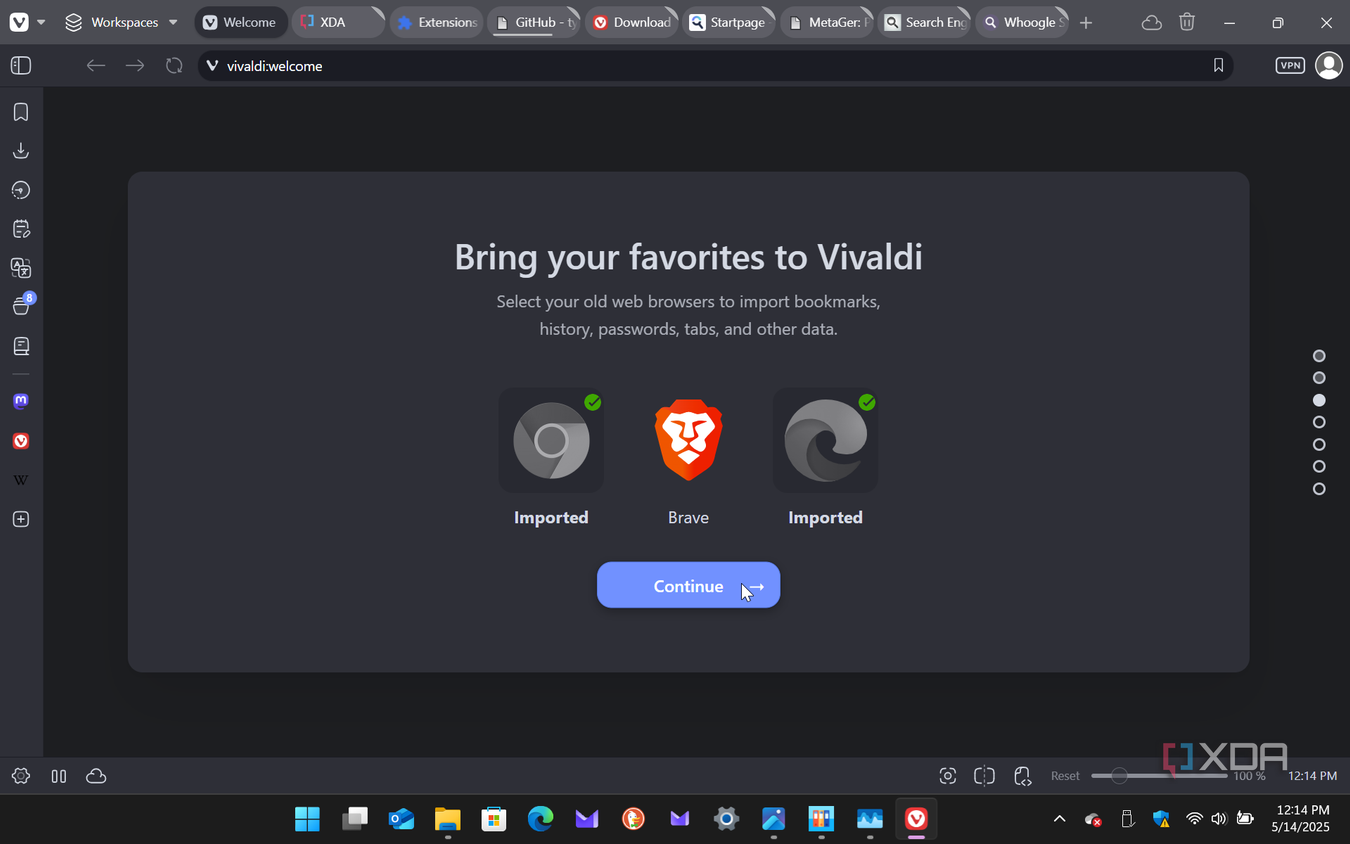Expand the Workspaces dropdown
The image size is (1350, 844).
pyautogui.click(x=121, y=22)
